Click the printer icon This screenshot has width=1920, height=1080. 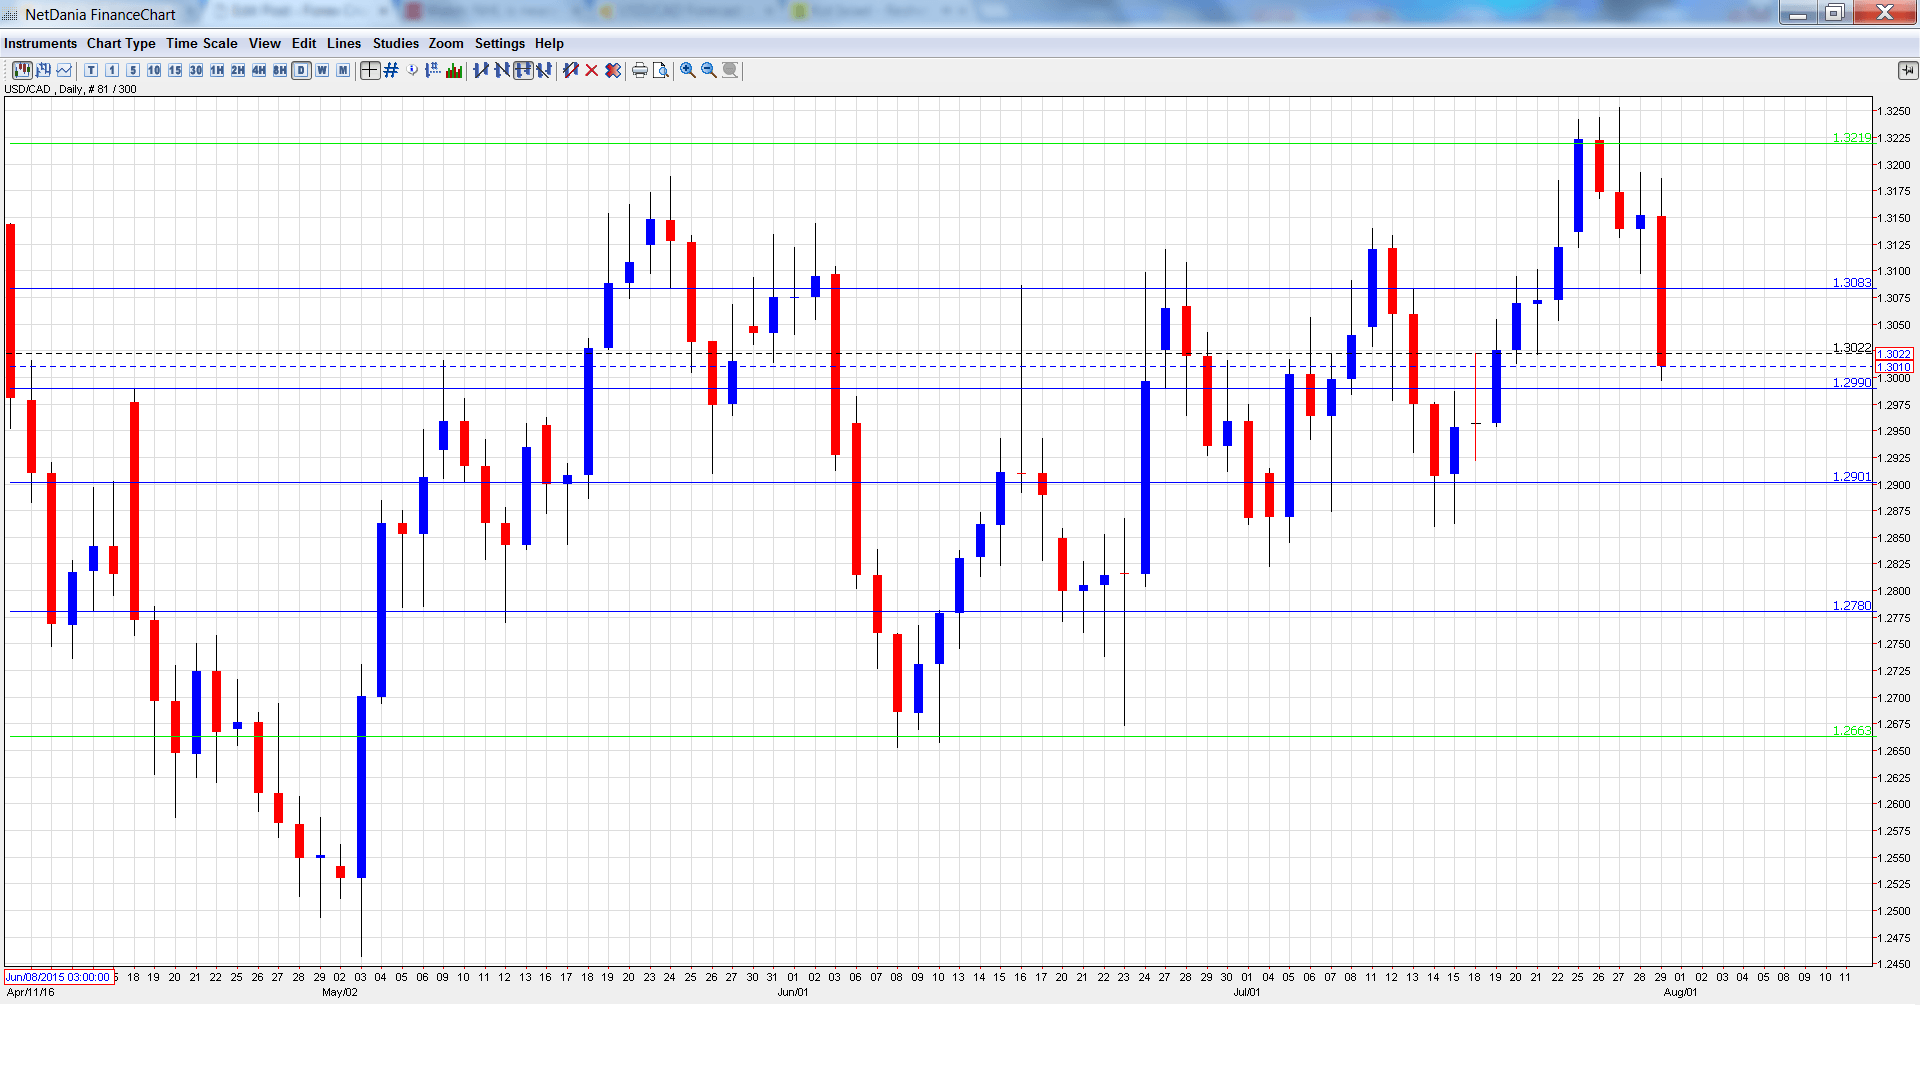pyautogui.click(x=640, y=70)
